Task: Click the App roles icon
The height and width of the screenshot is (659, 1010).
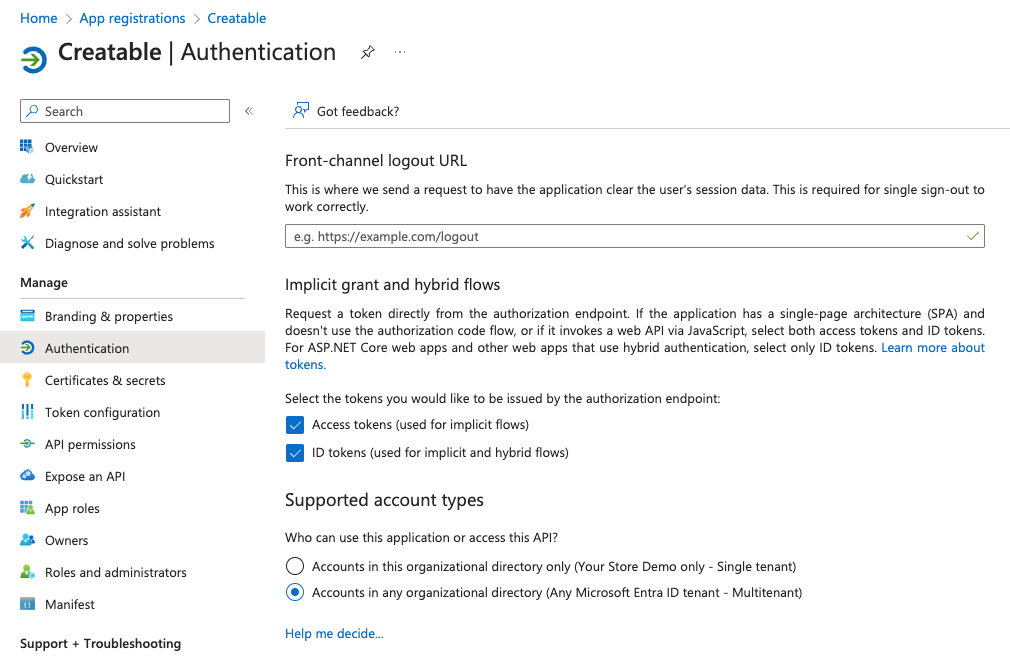Action: click(27, 508)
